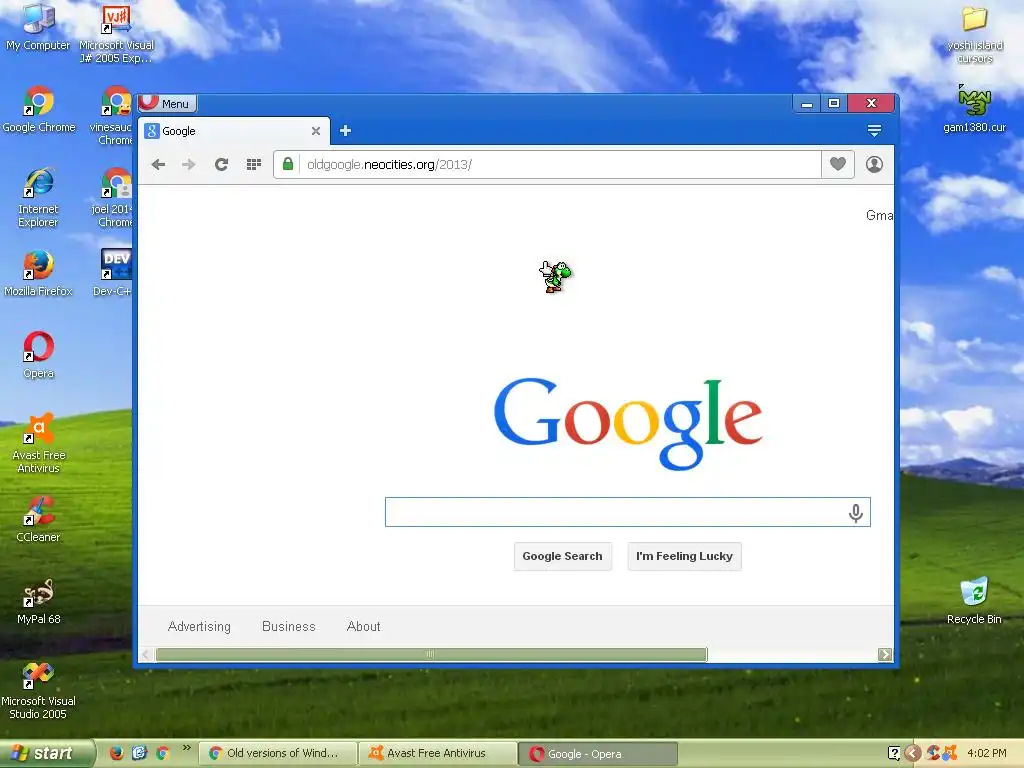This screenshot has width=1024, height=768.
Task: Click the green padlock security badge
Action: [287, 164]
